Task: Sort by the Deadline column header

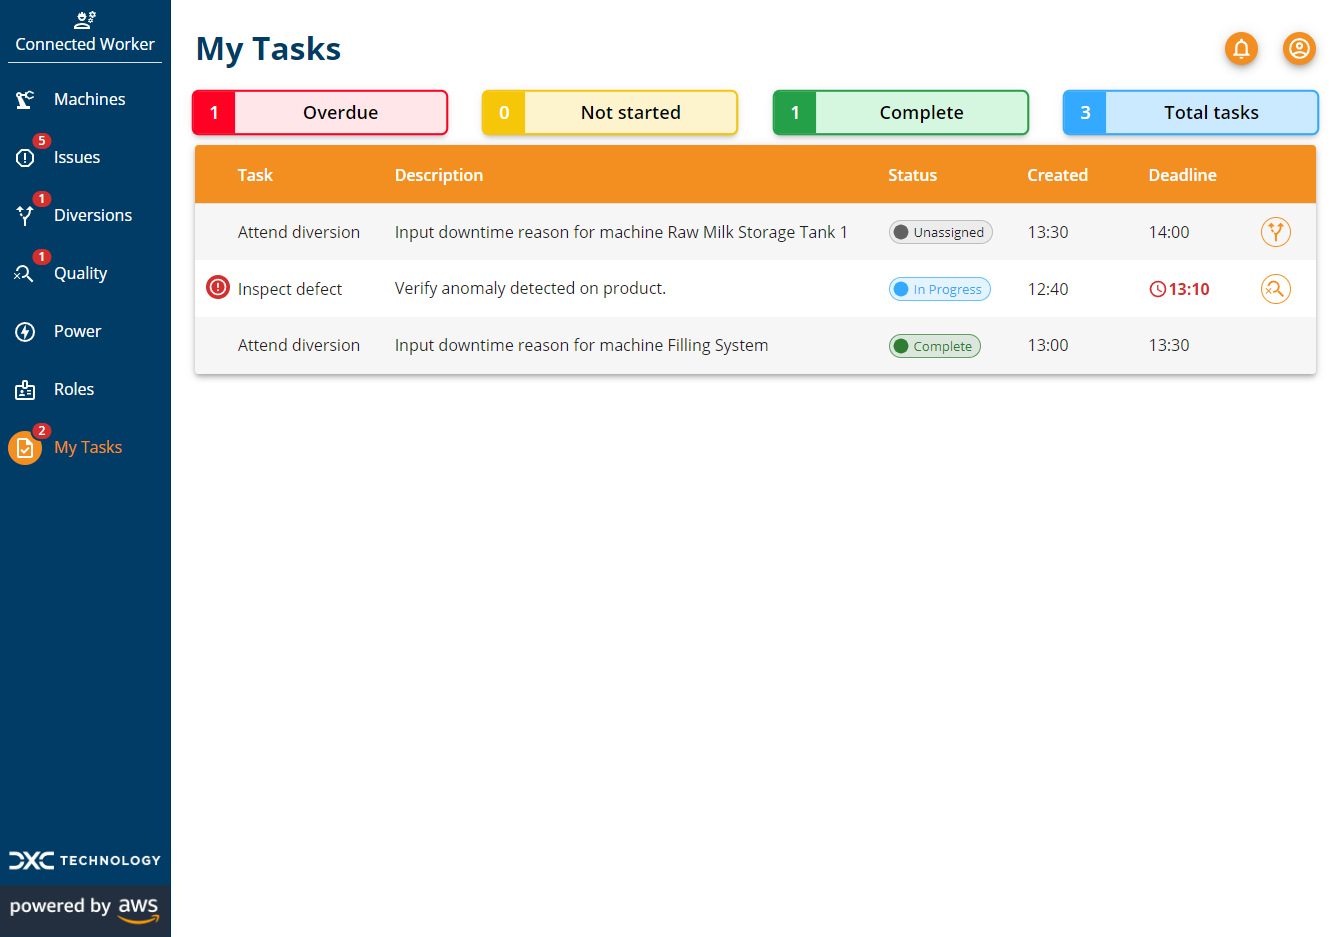Action: coord(1182,175)
